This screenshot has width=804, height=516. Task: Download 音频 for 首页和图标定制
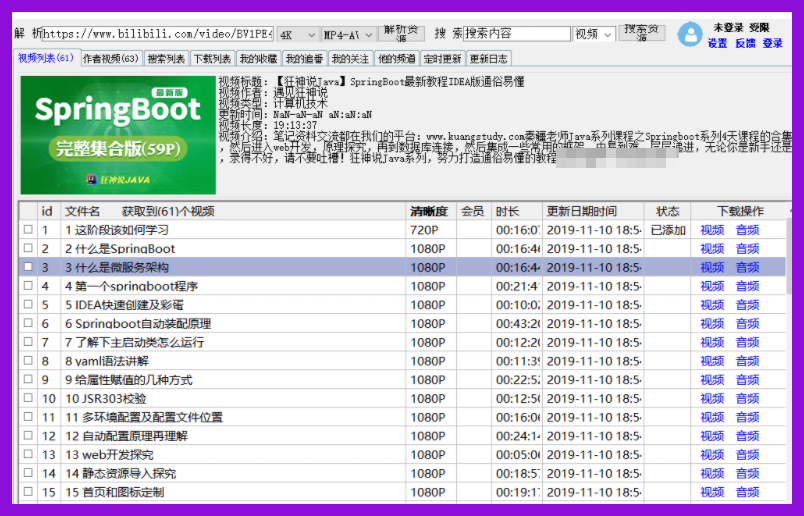pyautogui.click(x=747, y=492)
